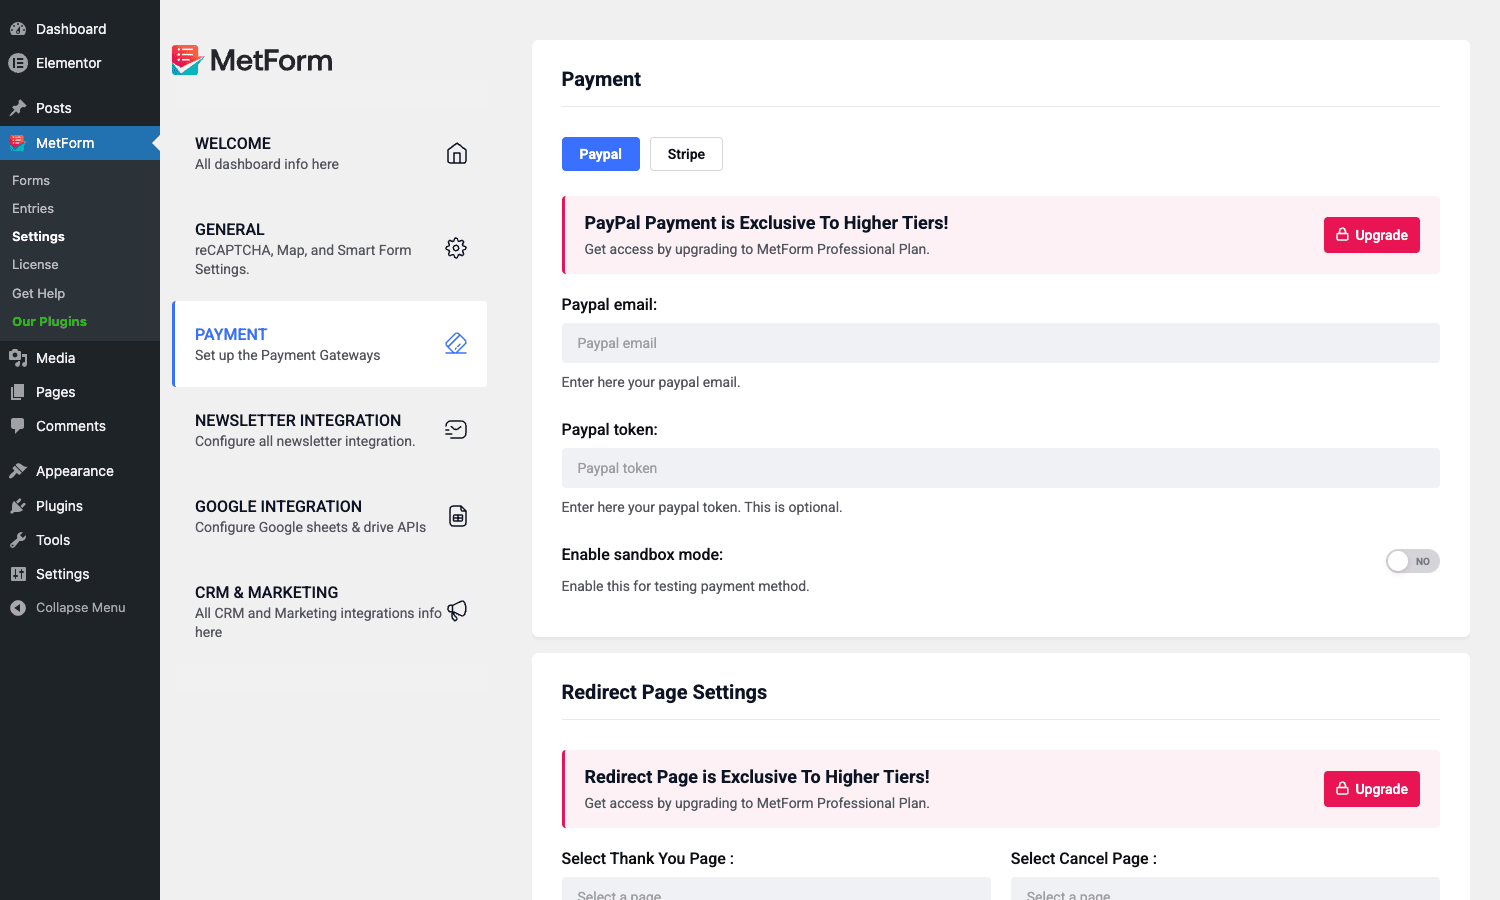Click 'PayPal Payment is Exclusive To Higher Tiers!' text

[766, 223]
